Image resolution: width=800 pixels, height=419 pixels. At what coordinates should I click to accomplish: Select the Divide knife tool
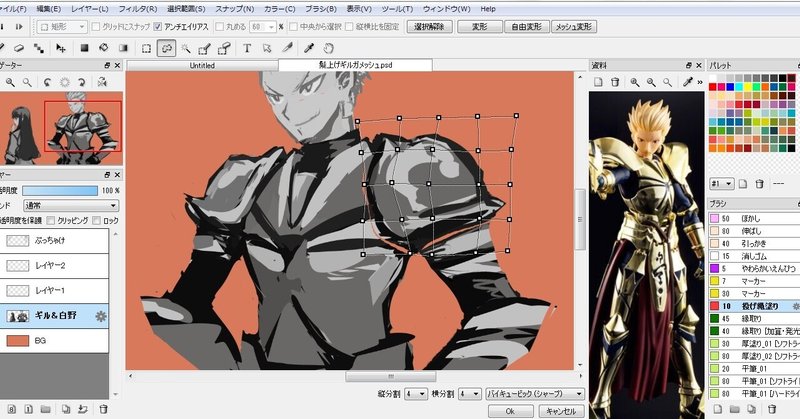point(287,48)
